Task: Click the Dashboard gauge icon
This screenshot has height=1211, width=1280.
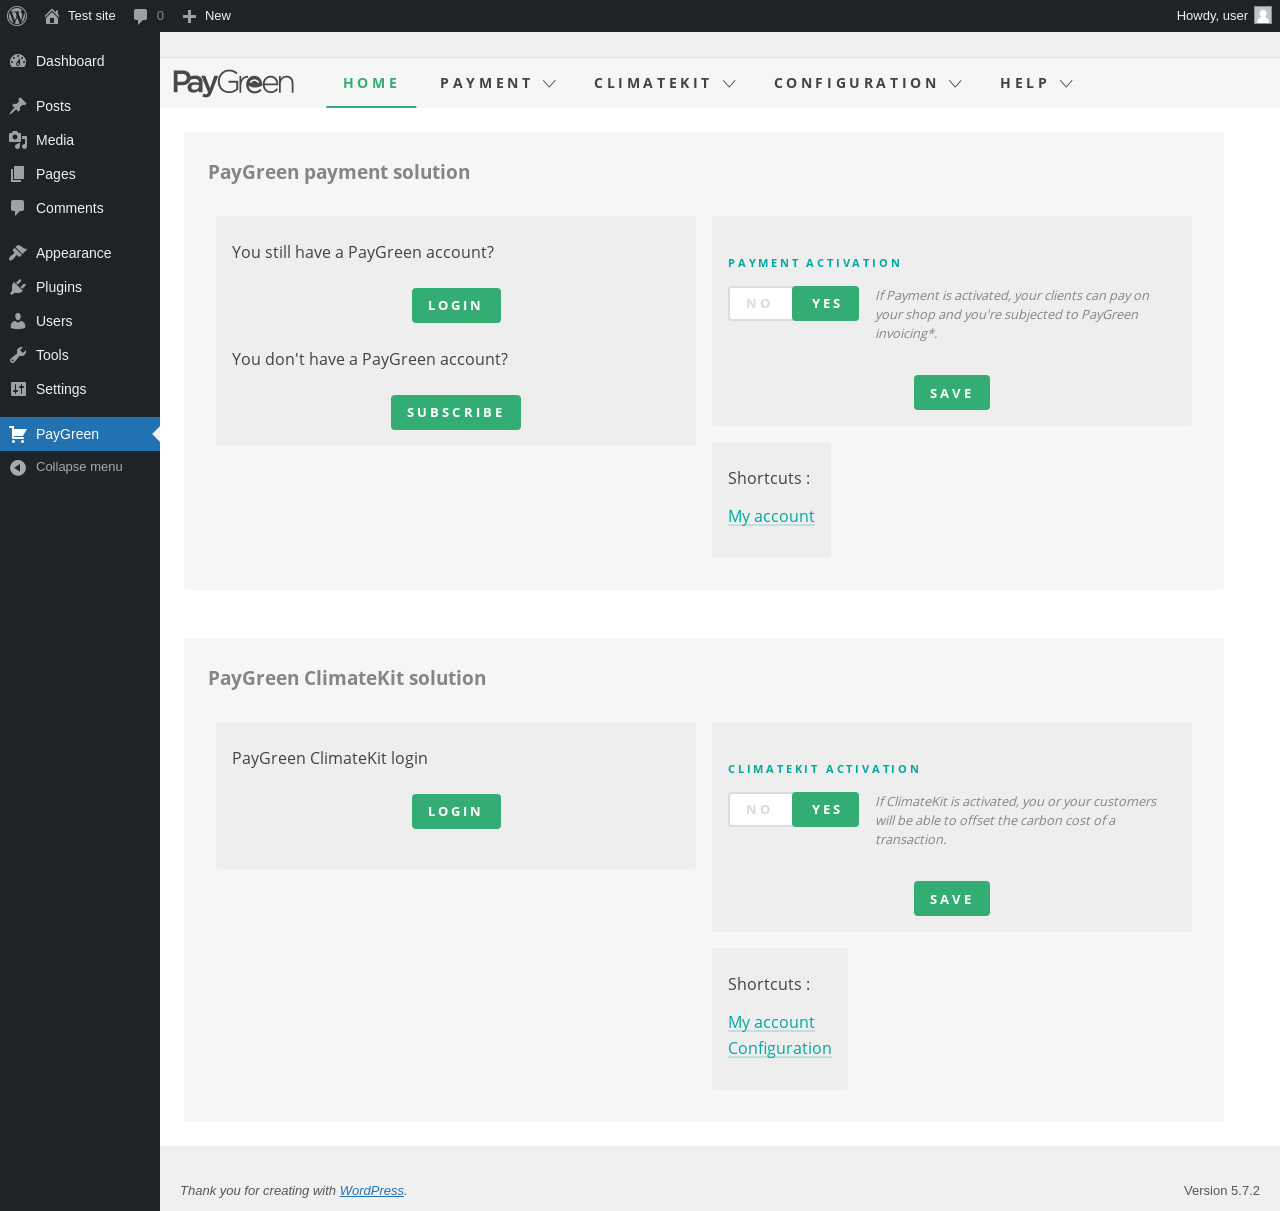Action: click(x=18, y=61)
